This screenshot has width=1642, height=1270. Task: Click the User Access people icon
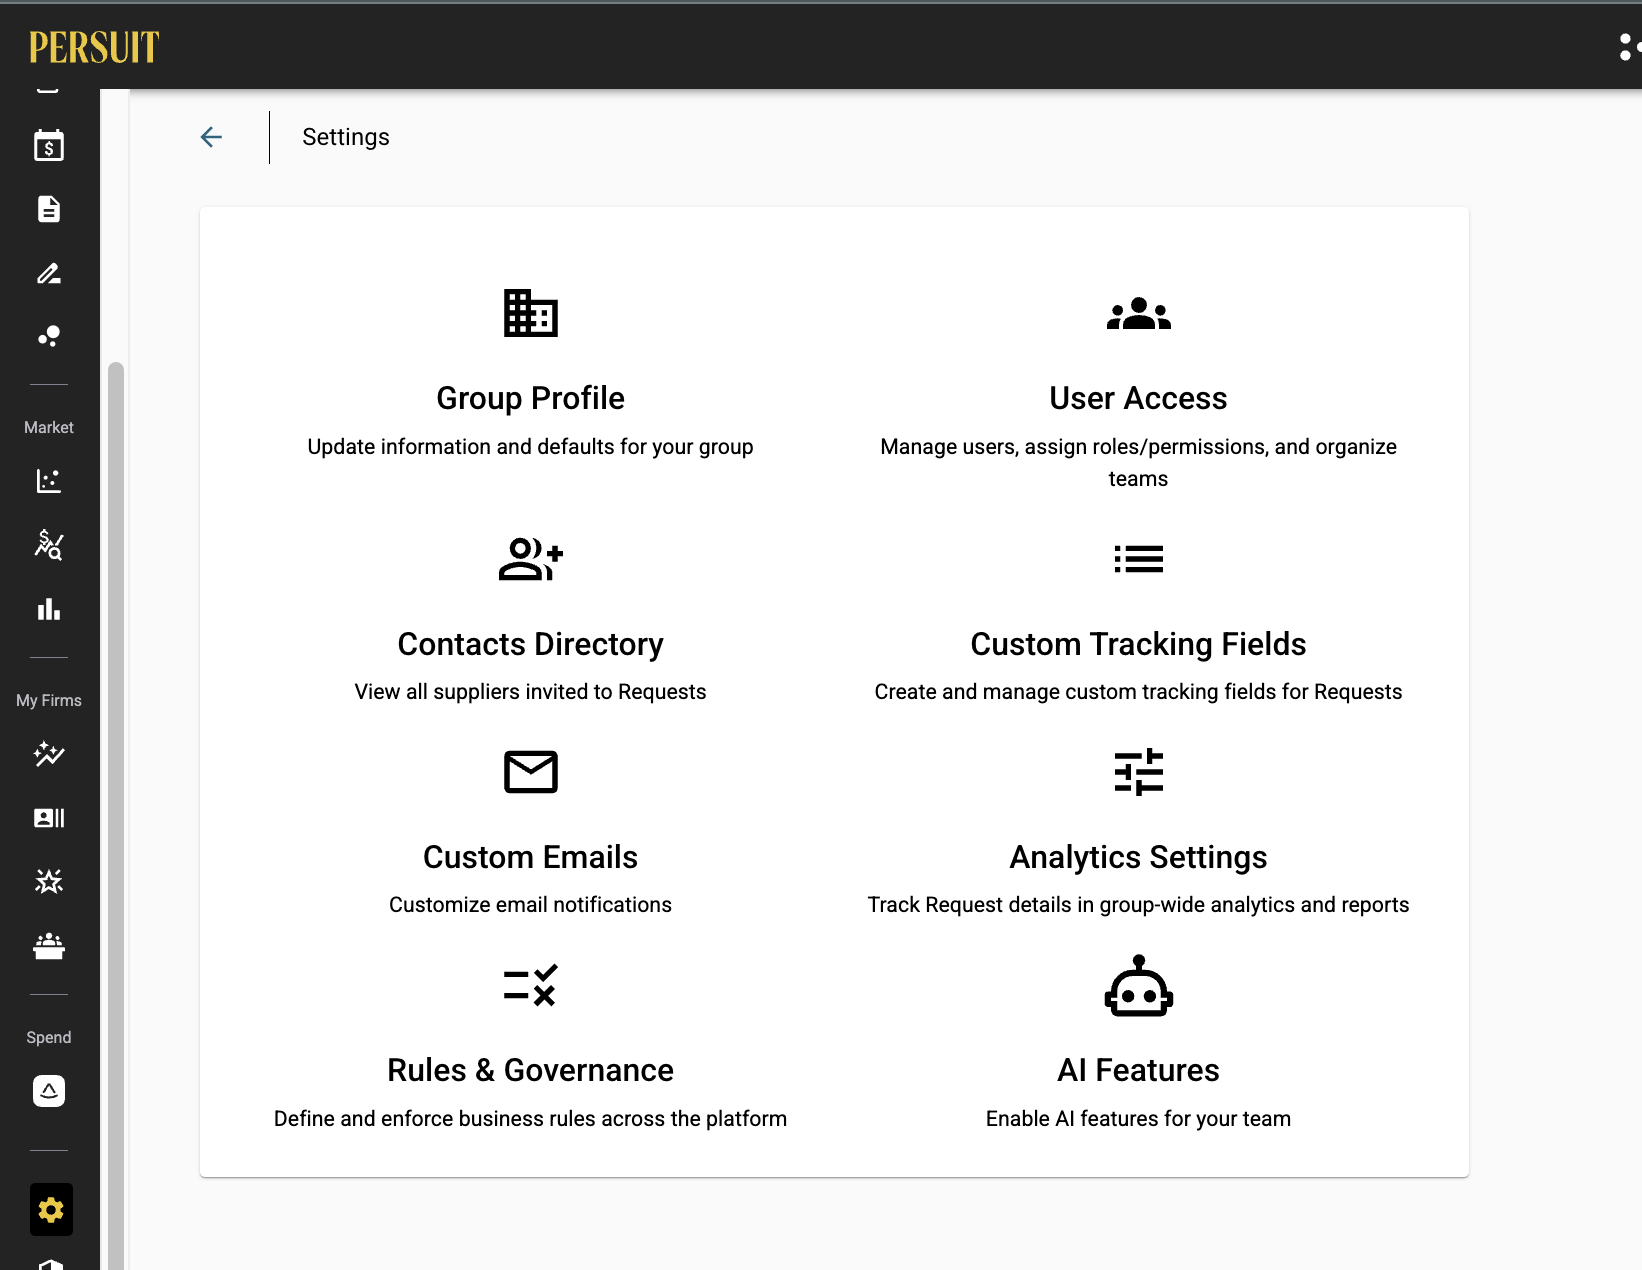tap(1139, 314)
